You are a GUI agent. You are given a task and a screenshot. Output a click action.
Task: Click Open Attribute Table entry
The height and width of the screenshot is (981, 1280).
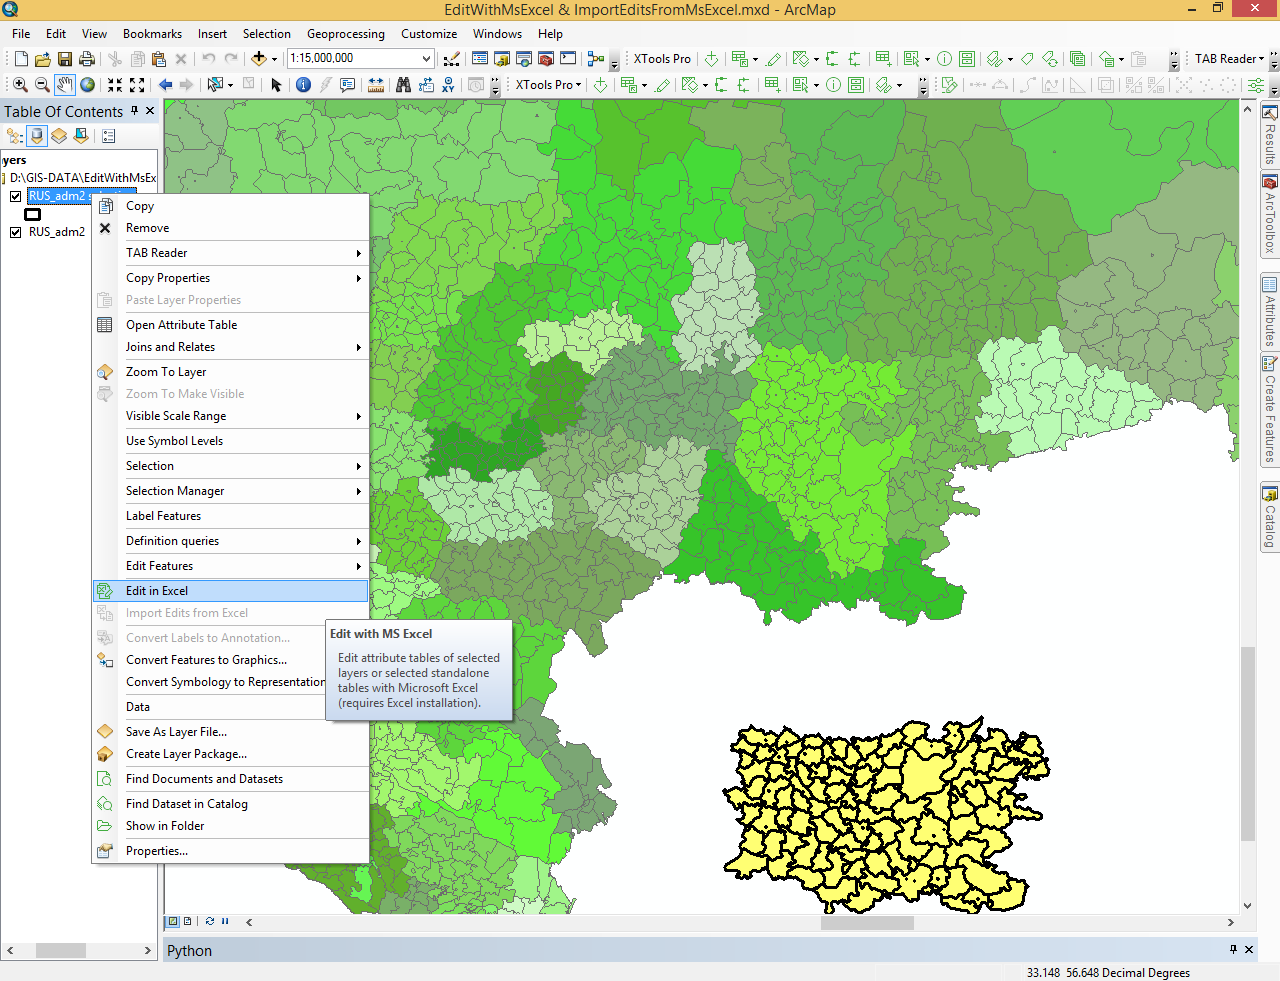pos(181,325)
